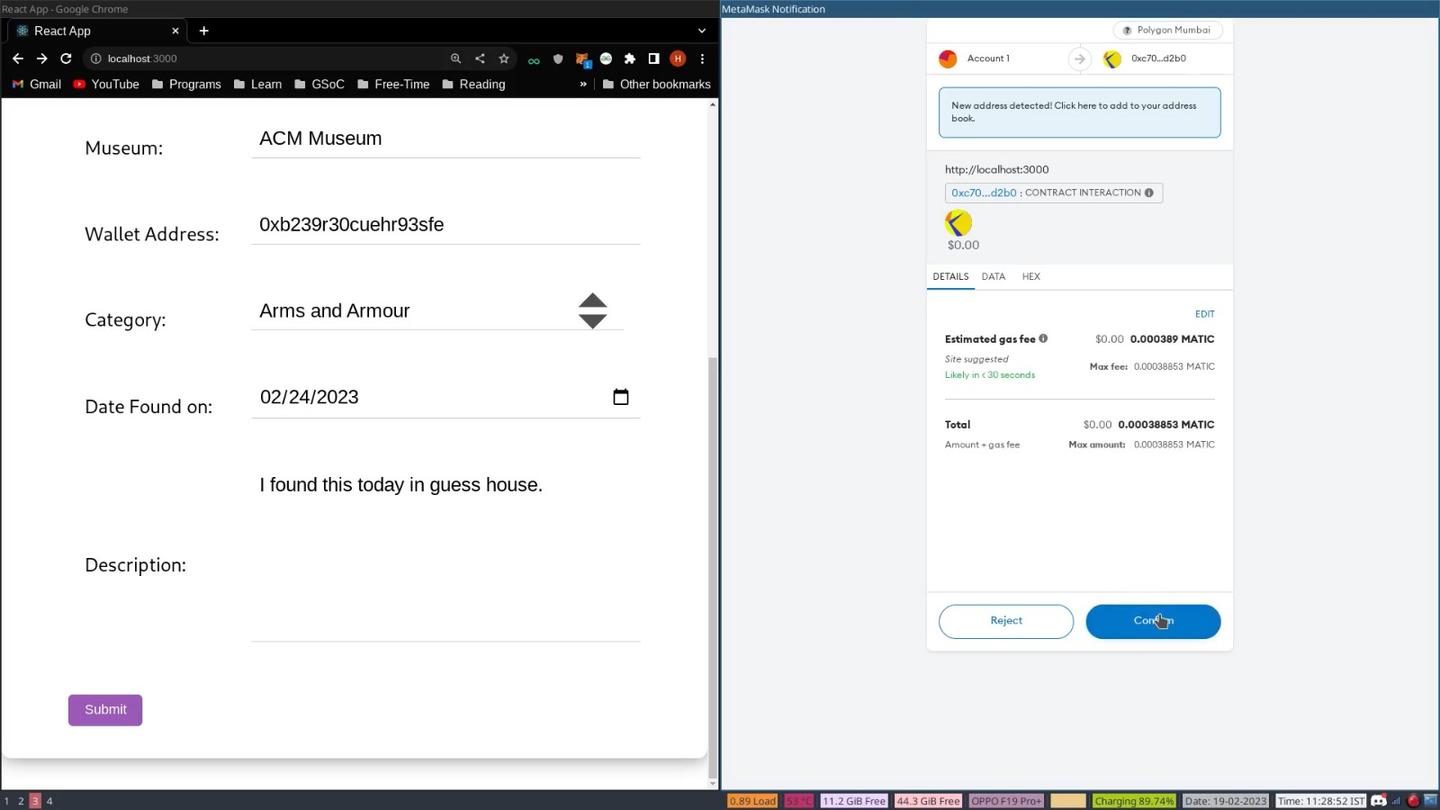The width and height of the screenshot is (1440, 810).
Task: Open the Extensions puzzle menu
Action: (x=630, y=59)
